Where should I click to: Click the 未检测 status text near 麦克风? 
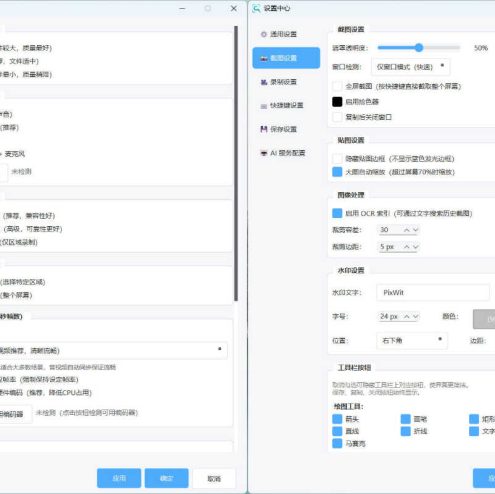21,171
